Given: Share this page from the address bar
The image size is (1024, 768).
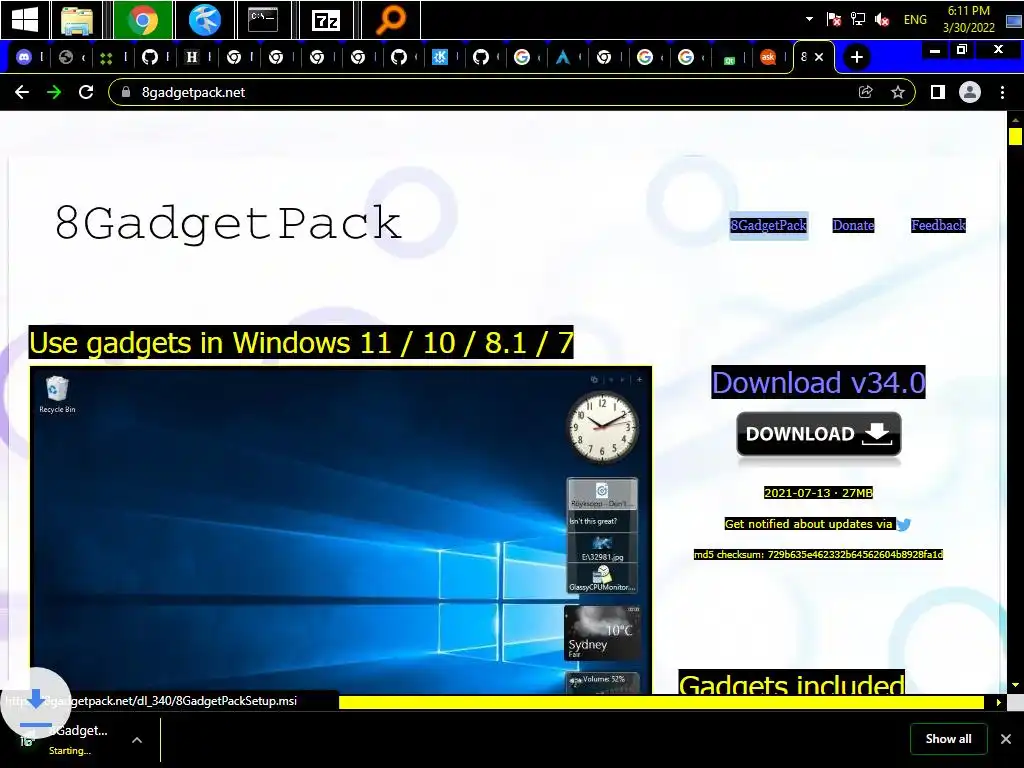Looking at the screenshot, I should pyautogui.click(x=865, y=92).
